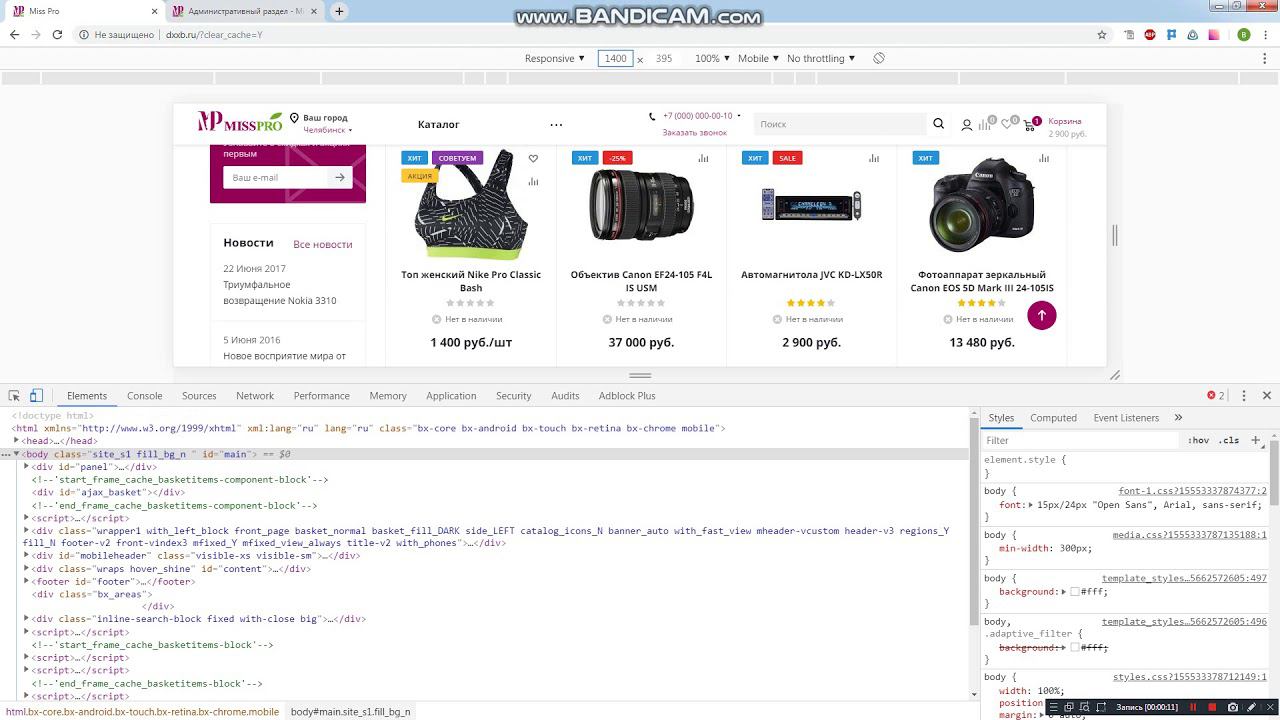The height and width of the screenshot is (720, 1280).
Task: Open the DevTools three-dot customize menu
Action: (x=1244, y=395)
